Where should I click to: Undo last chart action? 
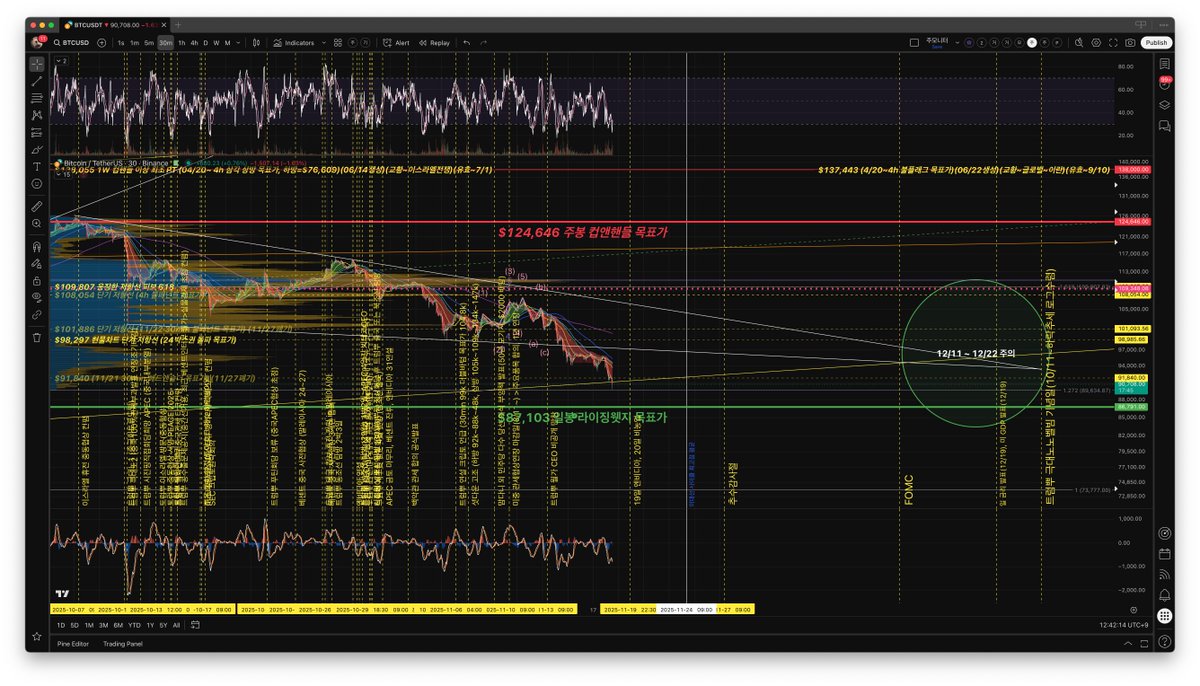pyautogui.click(x=467, y=43)
